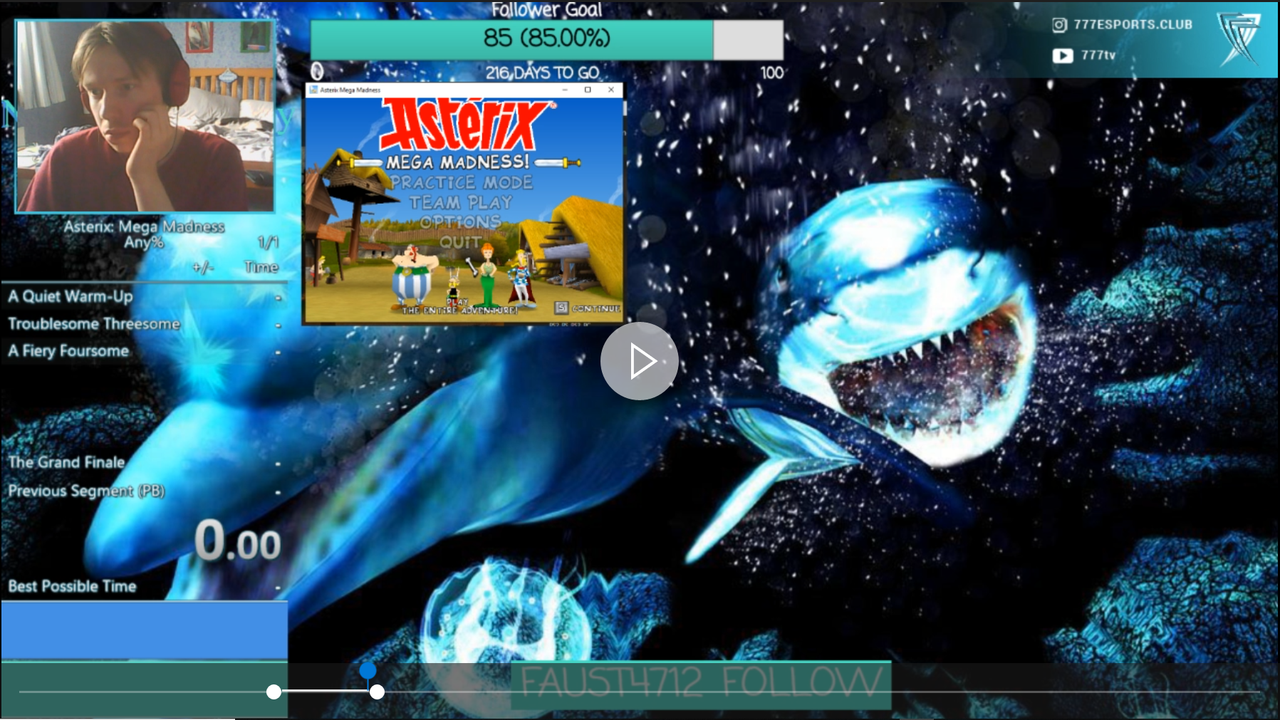The width and height of the screenshot is (1280, 720).
Task: Click the Mega Madness! subtitle logo
Action: pyautogui.click(x=459, y=161)
